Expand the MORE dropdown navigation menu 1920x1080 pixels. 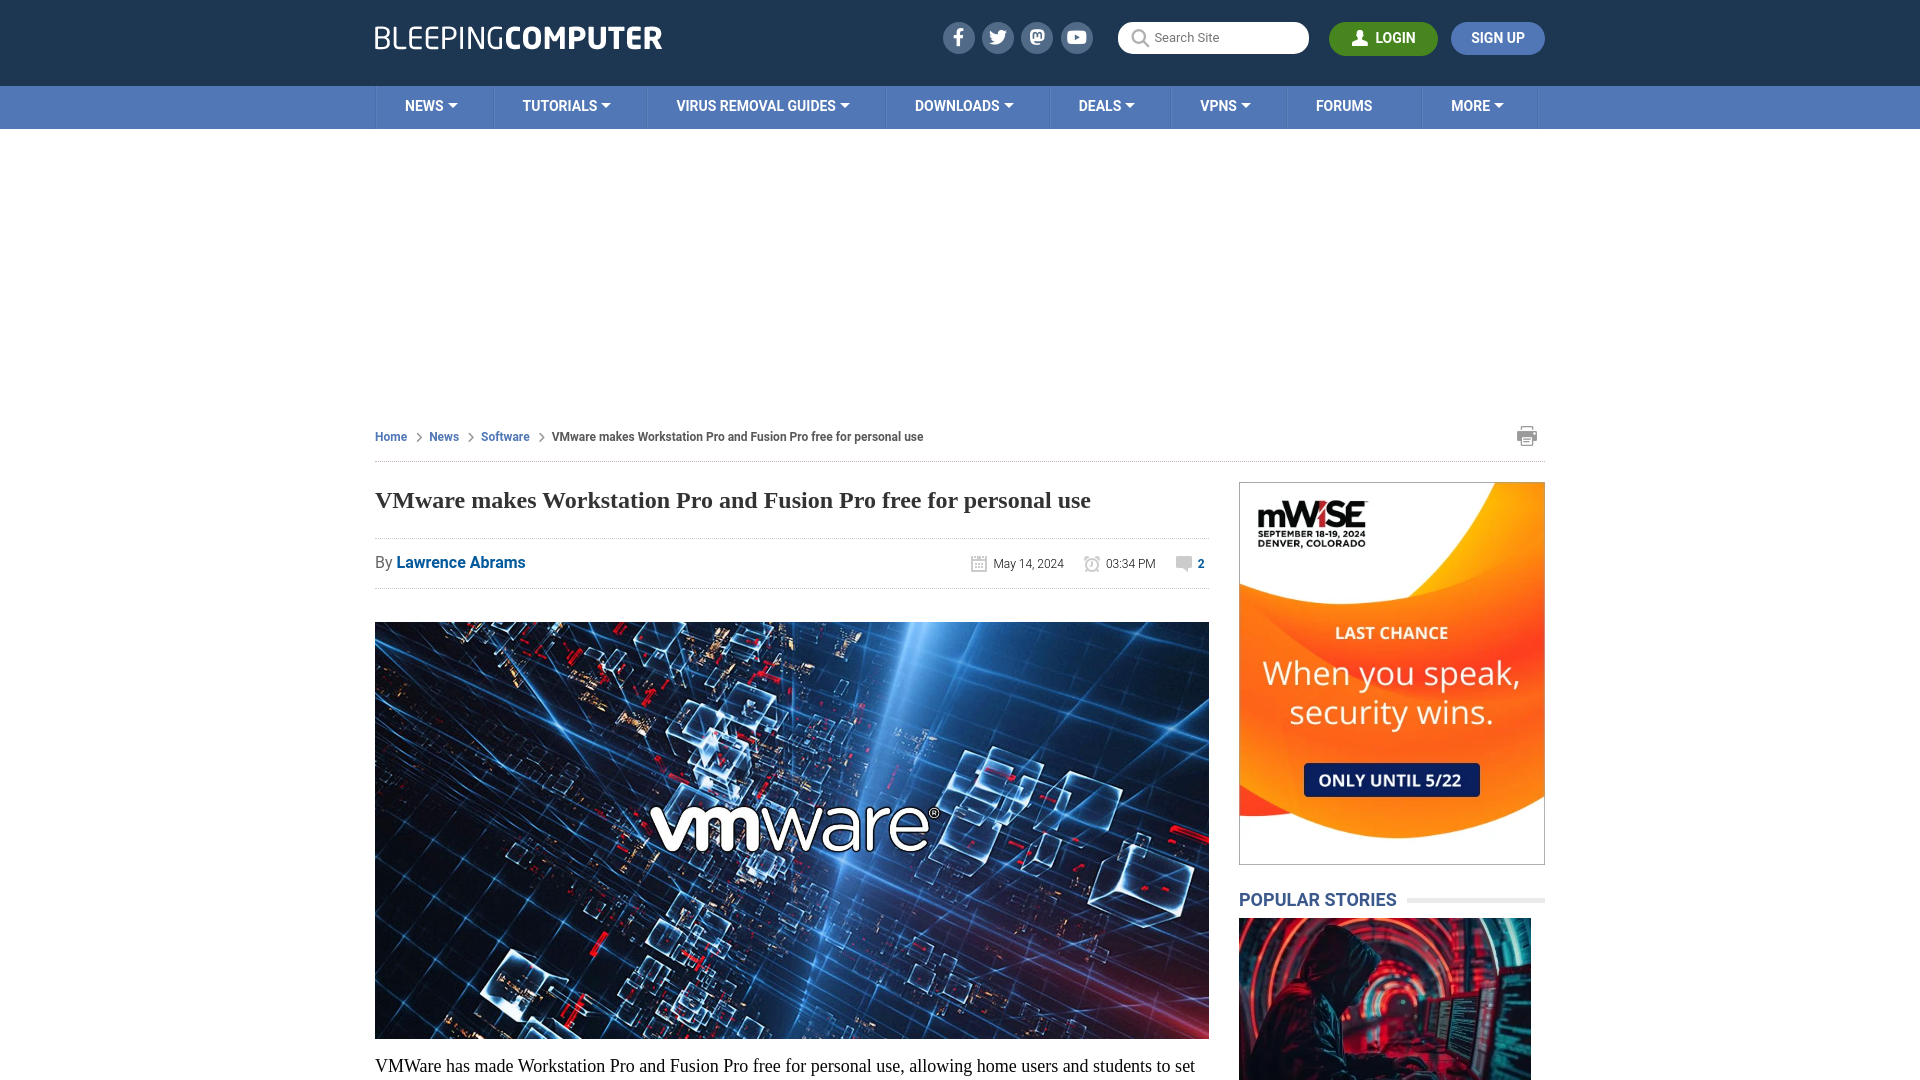click(1477, 105)
